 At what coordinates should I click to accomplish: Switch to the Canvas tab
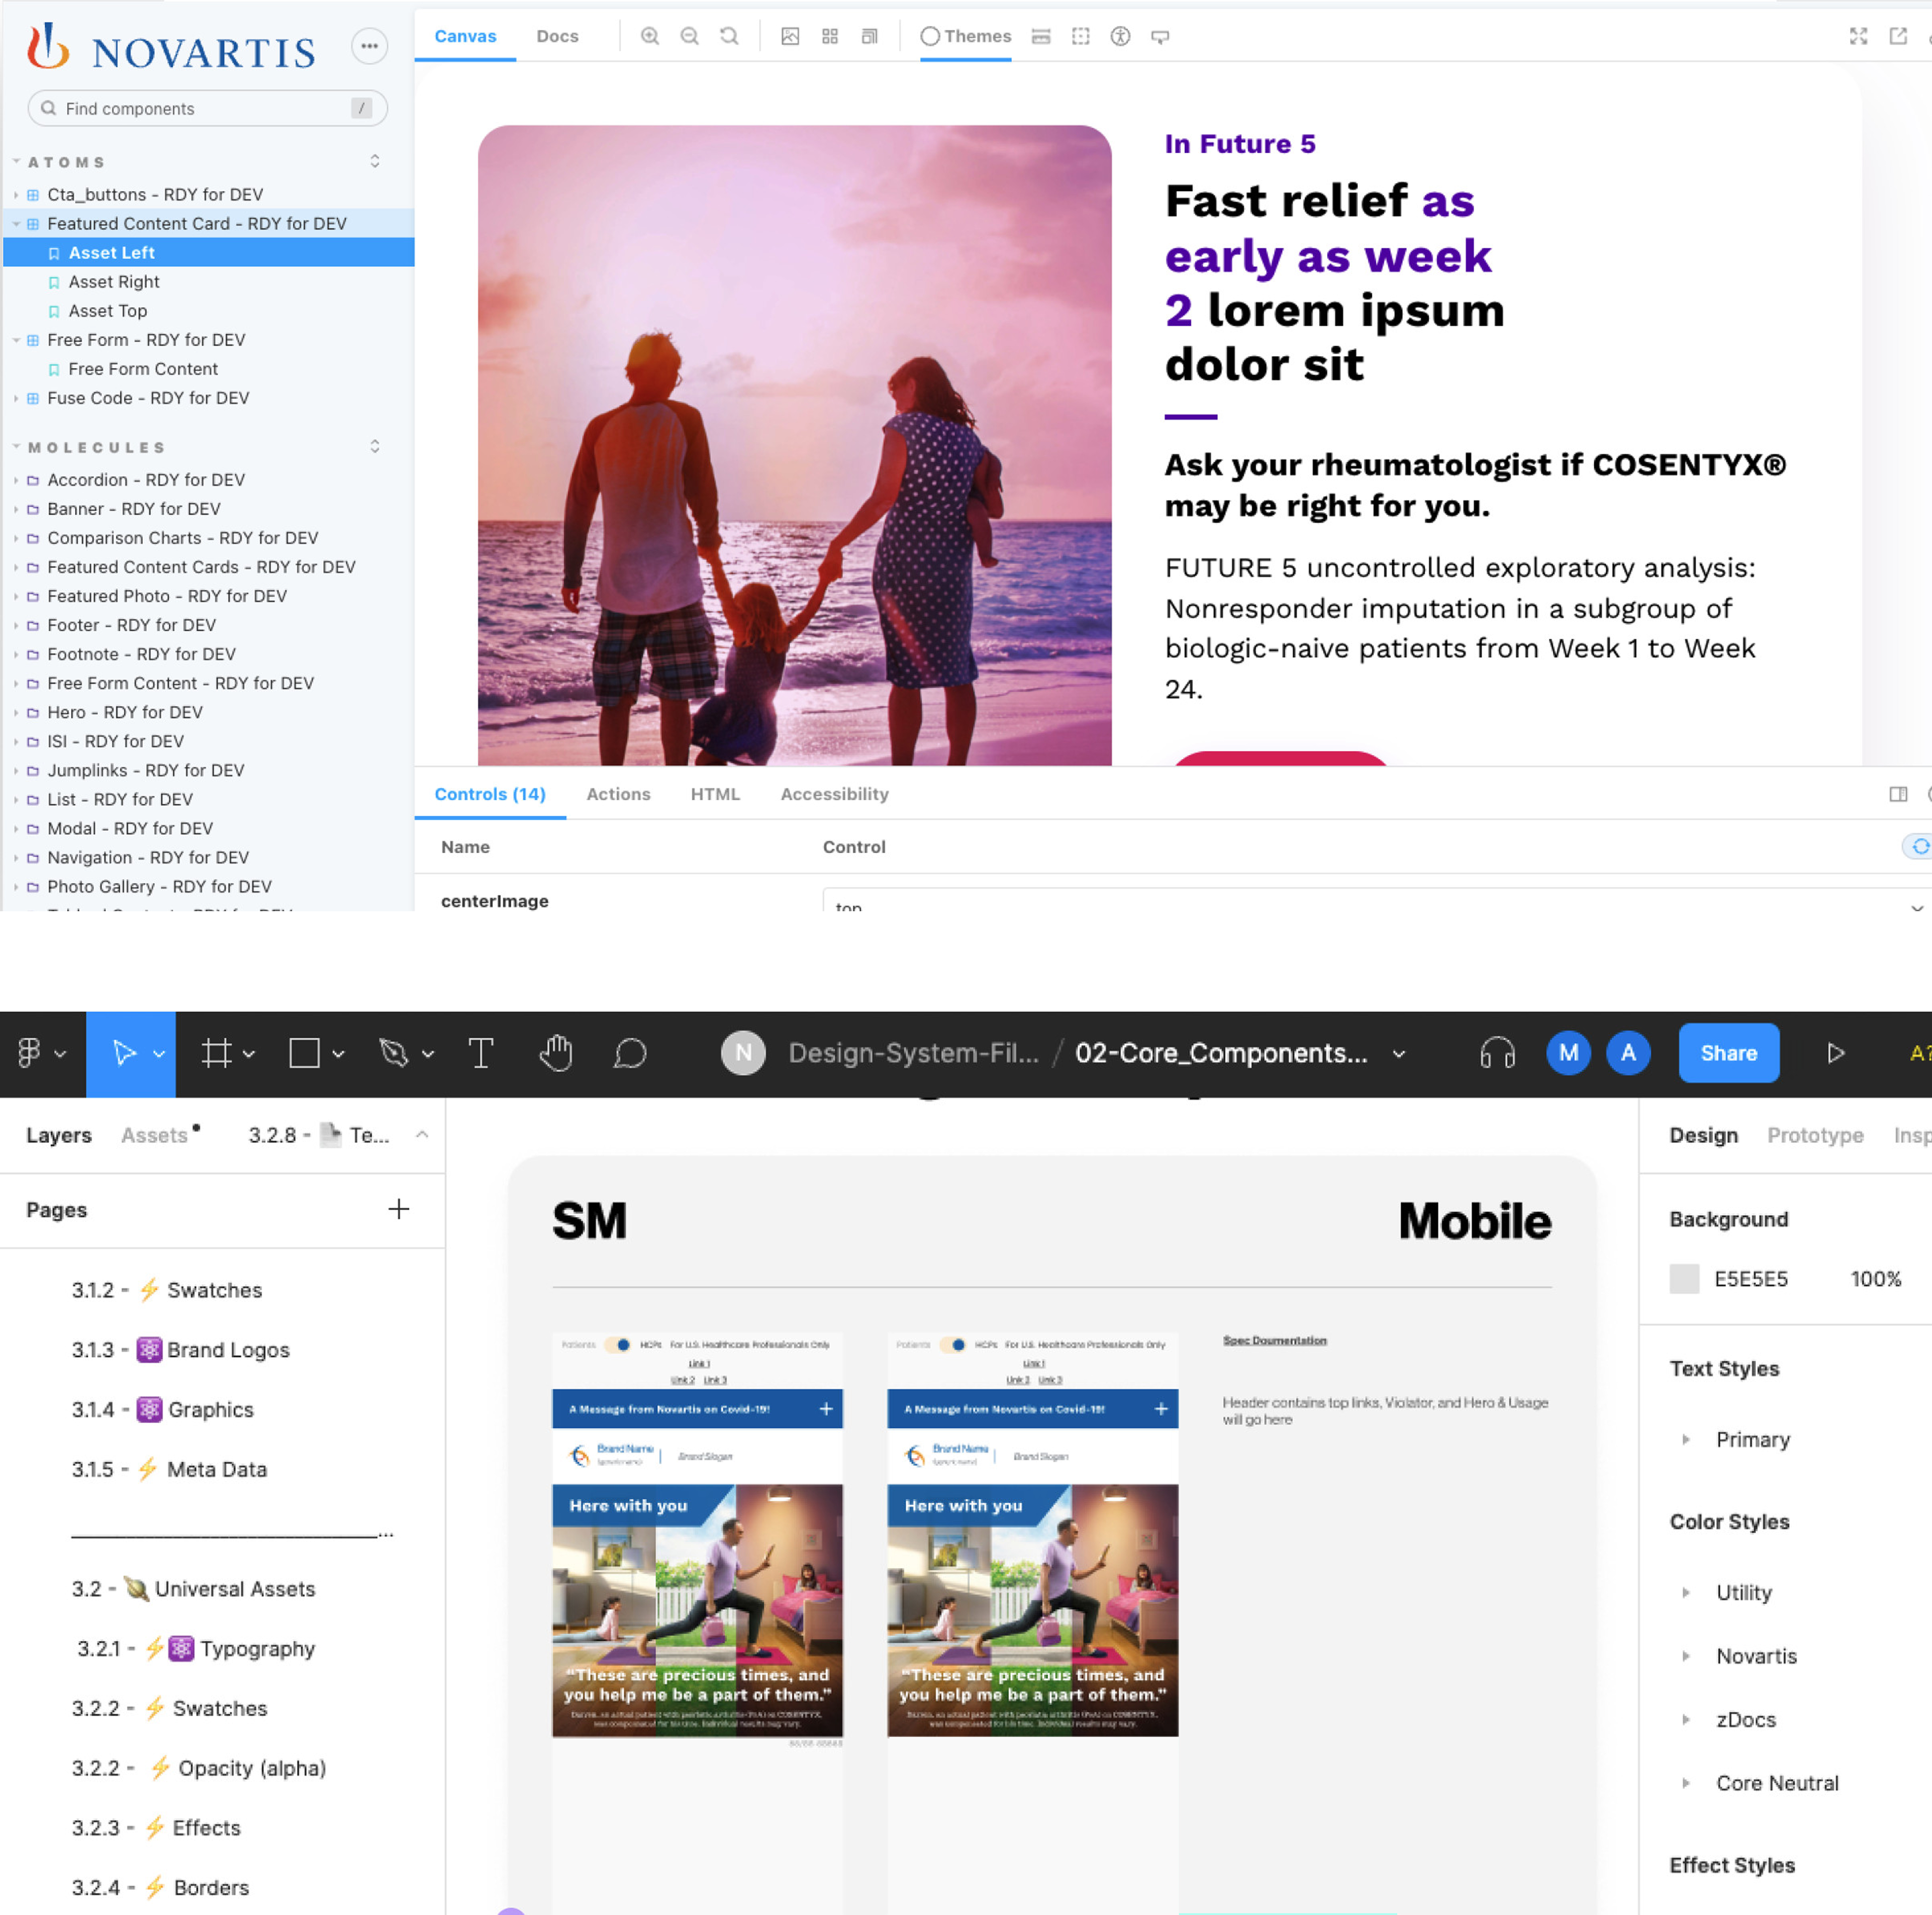click(465, 36)
